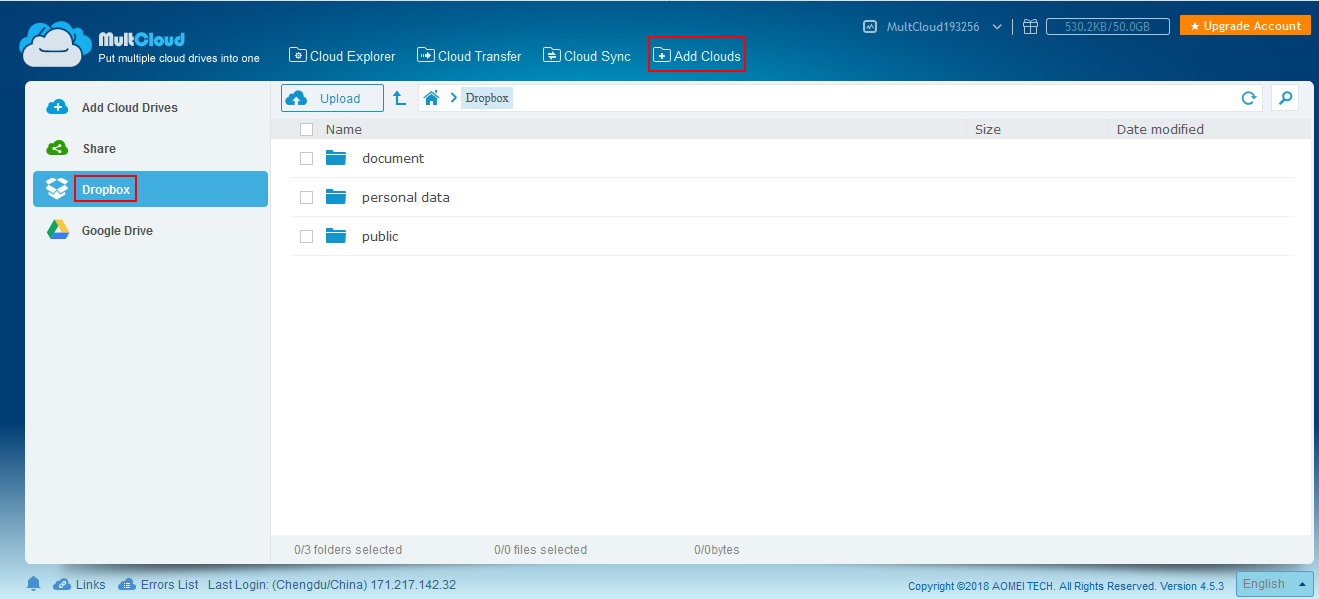Open the document folder name
Screen dimensions: 1319x599
click(393, 158)
